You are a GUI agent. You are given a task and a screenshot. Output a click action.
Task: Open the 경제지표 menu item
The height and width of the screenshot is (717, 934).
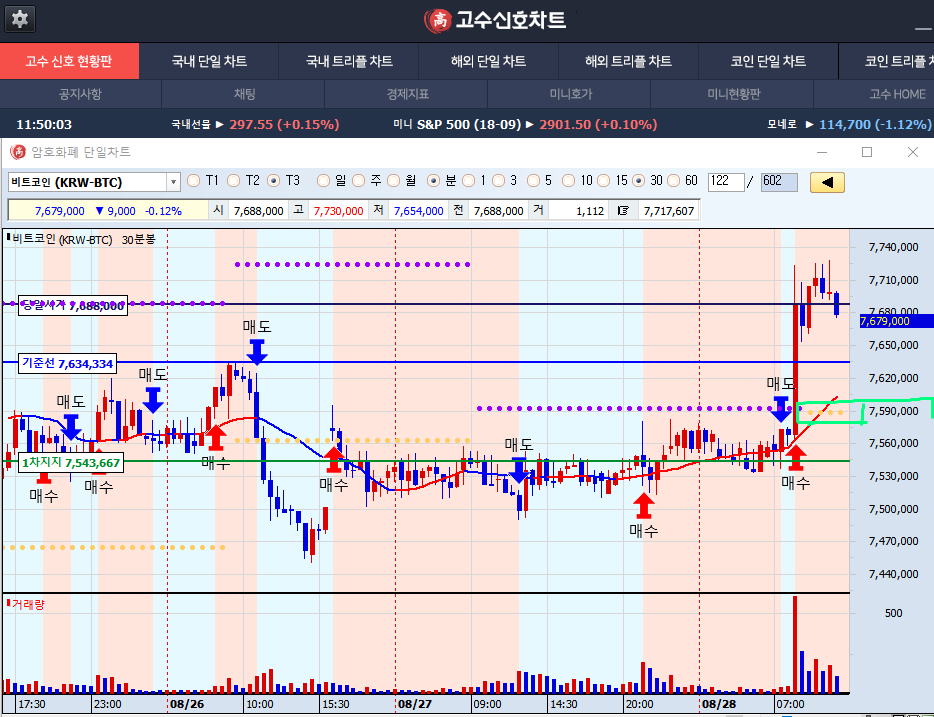click(407, 94)
